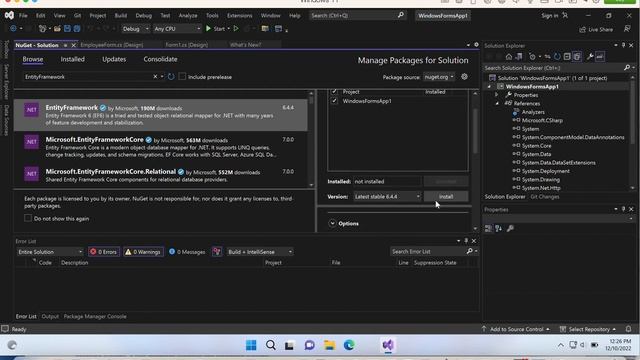Click Property Pages wrench in Properties panel
640x360 pixels.
(510, 229)
